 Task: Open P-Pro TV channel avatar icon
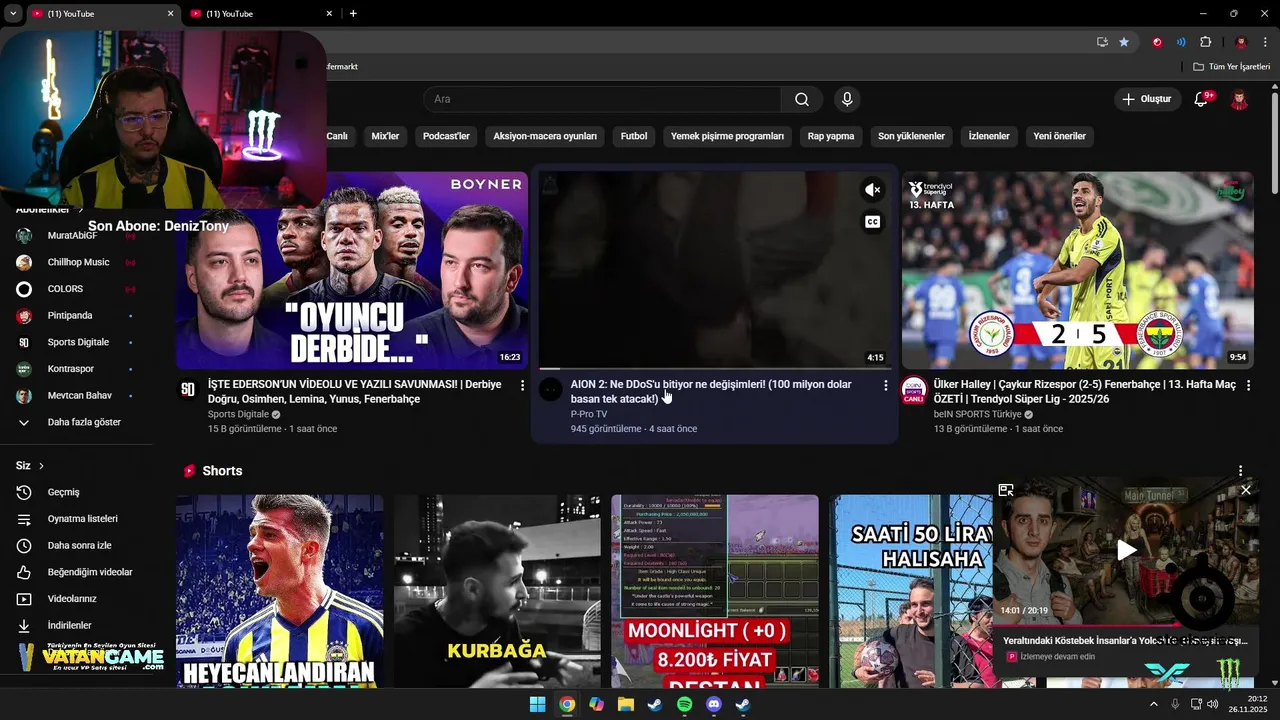550,389
